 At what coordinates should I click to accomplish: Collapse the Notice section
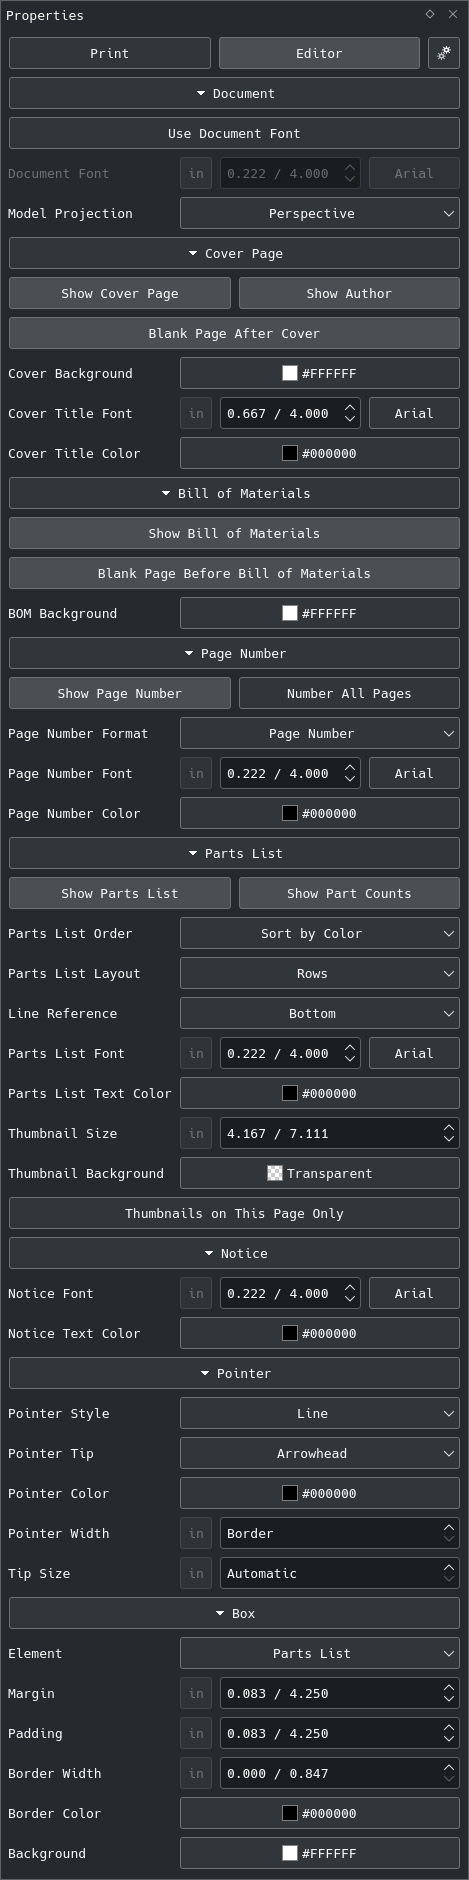tap(234, 1253)
